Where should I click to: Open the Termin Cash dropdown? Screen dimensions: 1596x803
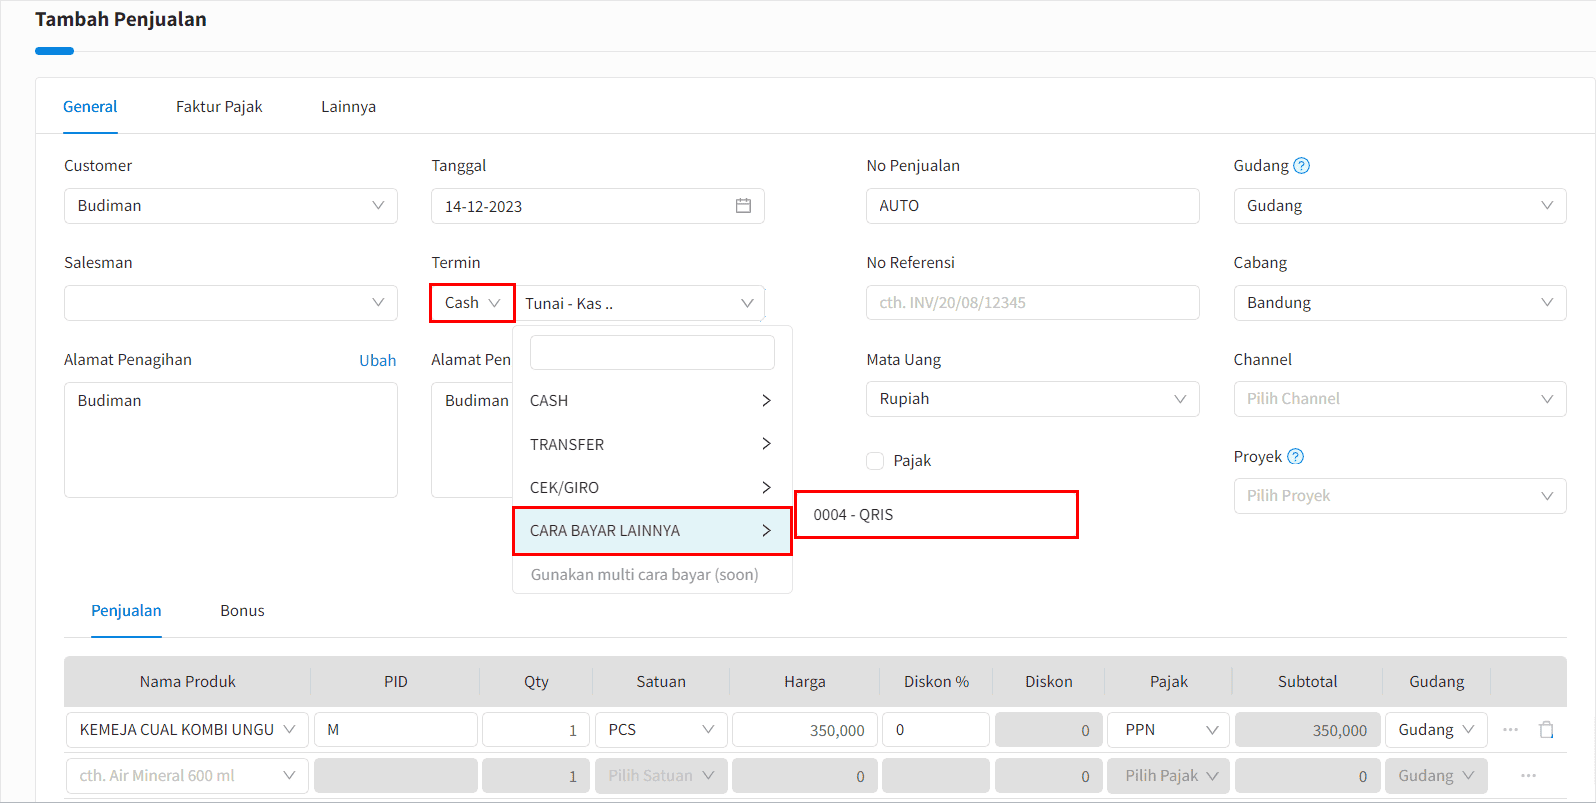[472, 303]
